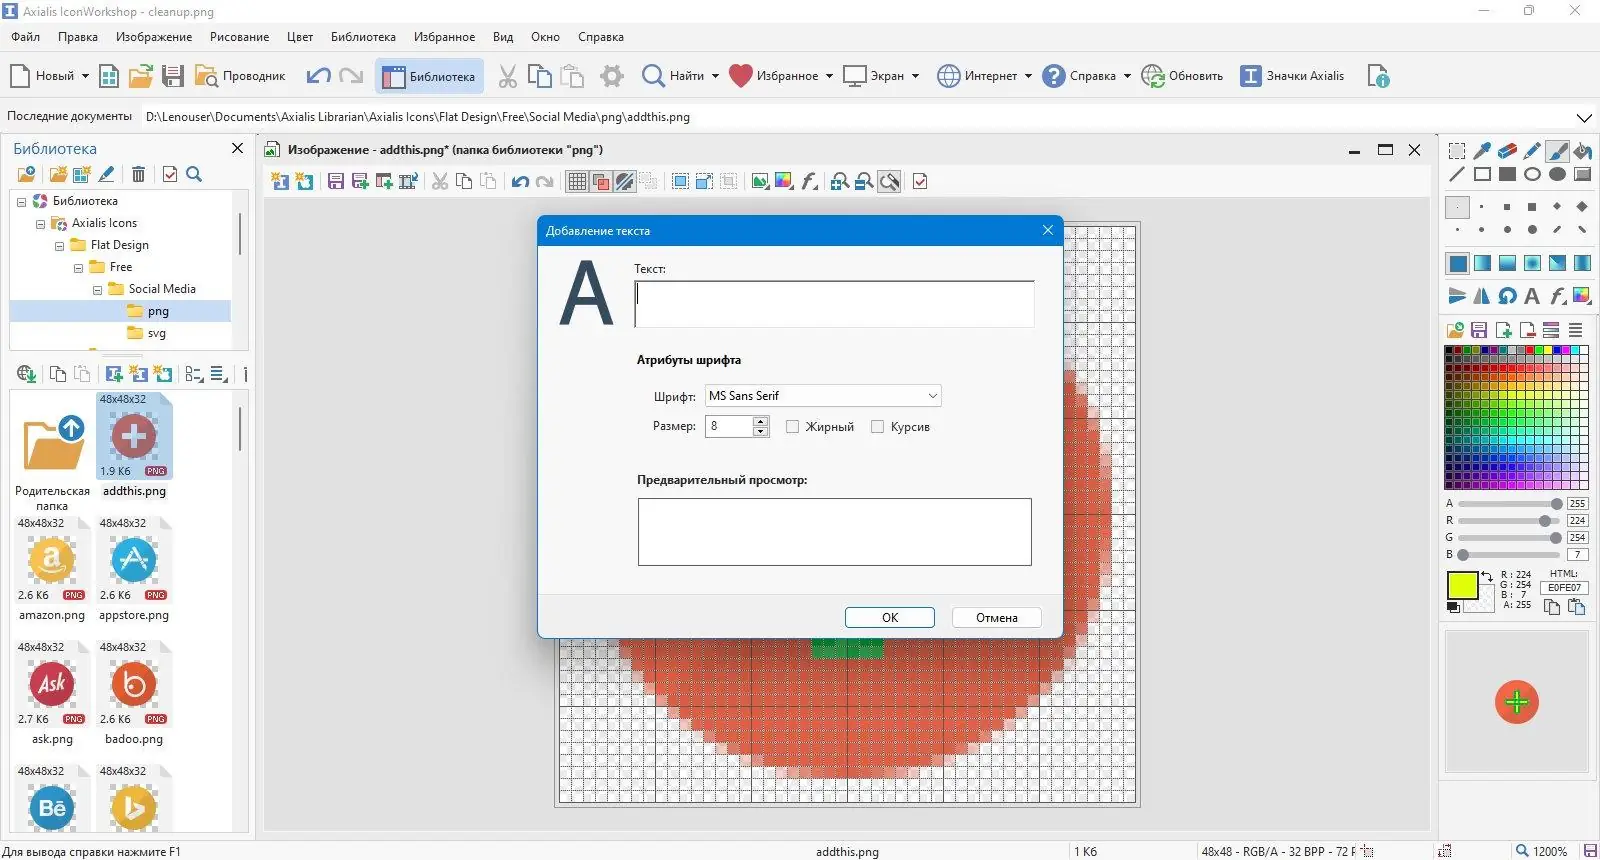Open the Правка menu
Image resolution: width=1600 pixels, height=860 pixels.
78,37
